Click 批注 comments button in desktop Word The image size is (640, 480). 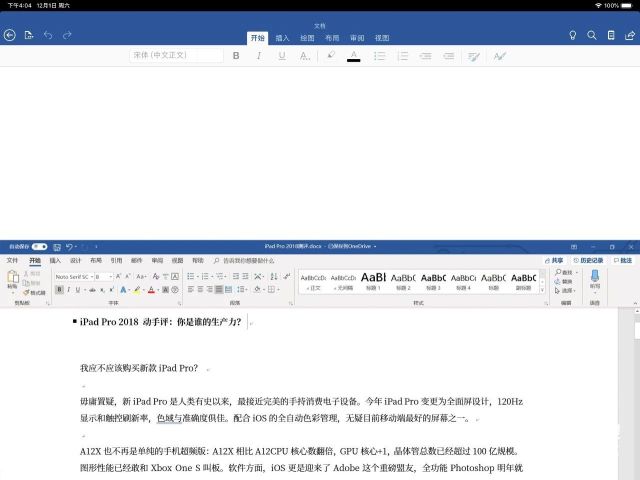(x=623, y=260)
